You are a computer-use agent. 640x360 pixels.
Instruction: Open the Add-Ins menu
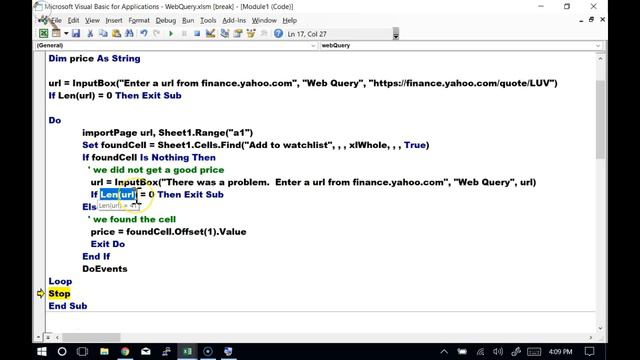tap(234, 20)
